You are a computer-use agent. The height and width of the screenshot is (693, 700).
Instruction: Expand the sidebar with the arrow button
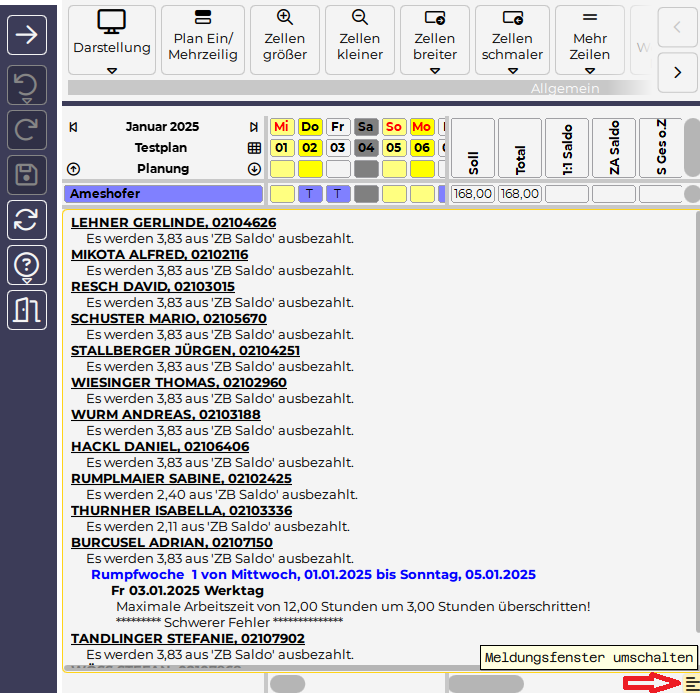27,34
